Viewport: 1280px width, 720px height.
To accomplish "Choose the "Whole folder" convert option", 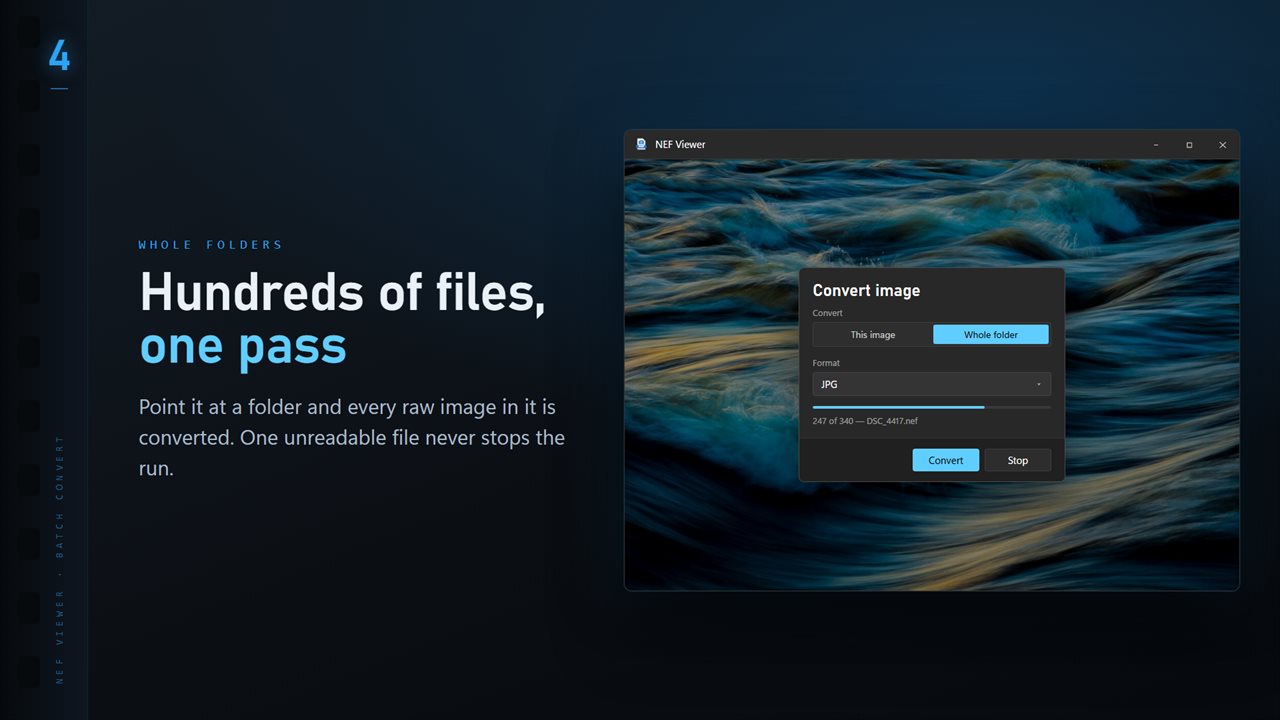I will (x=991, y=335).
